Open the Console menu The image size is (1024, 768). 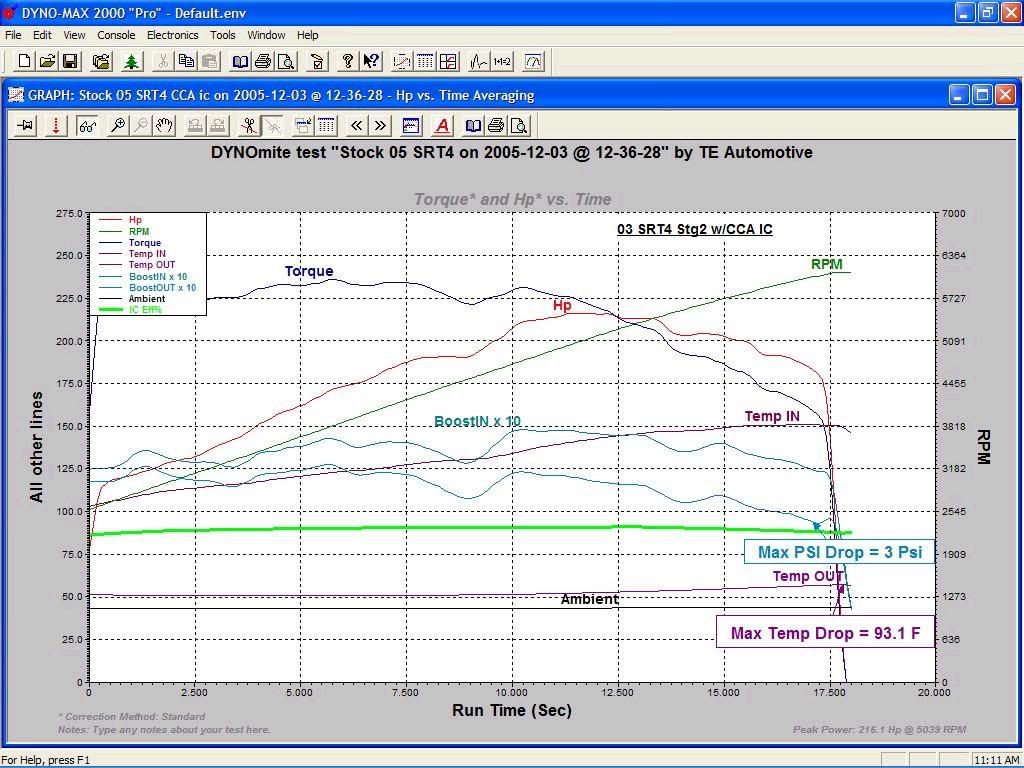[116, 35]
